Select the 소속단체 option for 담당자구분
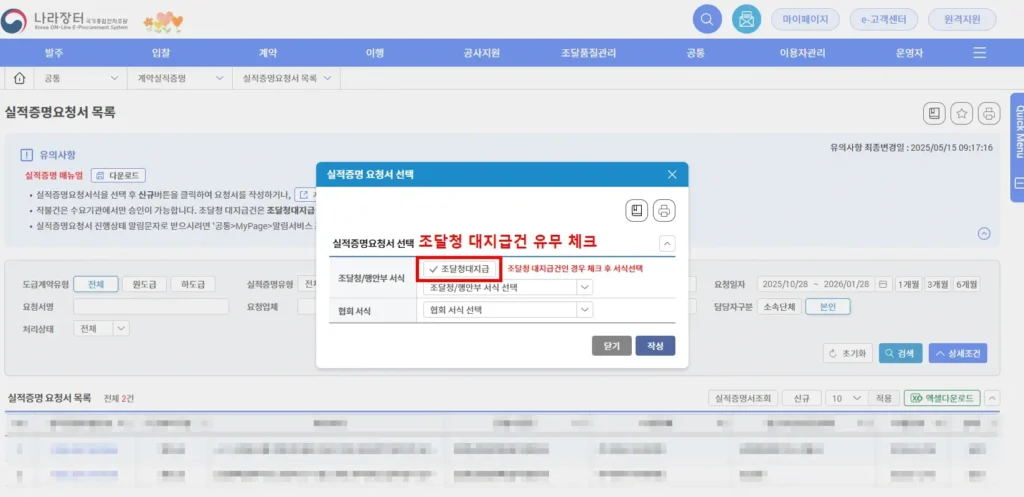The image size is (1024, 497). coord(780,307)
